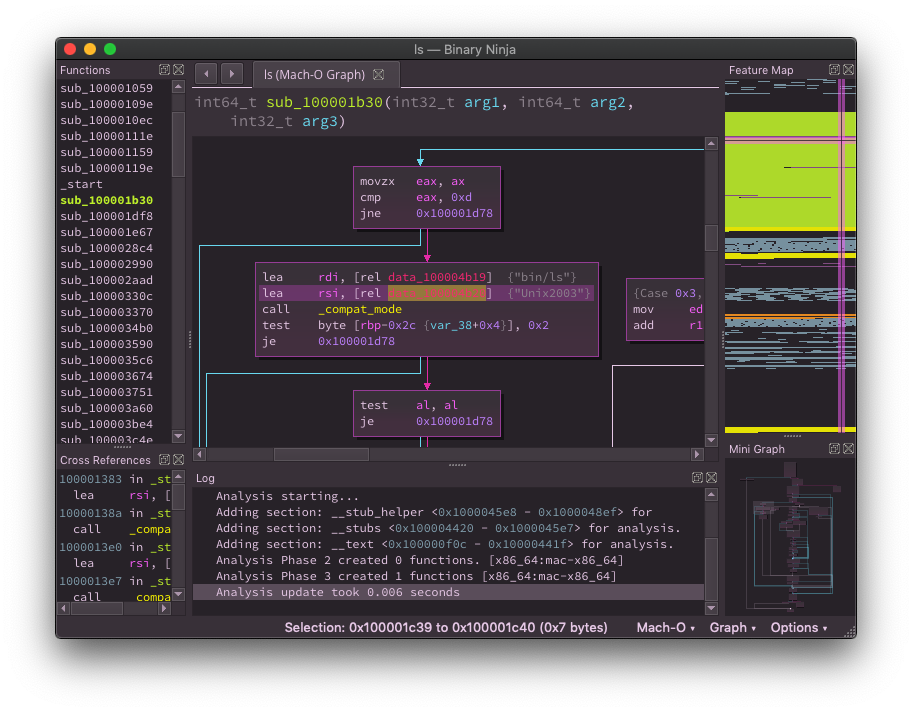Select function sub_100001df8
This screenshot has width=912, height=712.
click(106, 216)
